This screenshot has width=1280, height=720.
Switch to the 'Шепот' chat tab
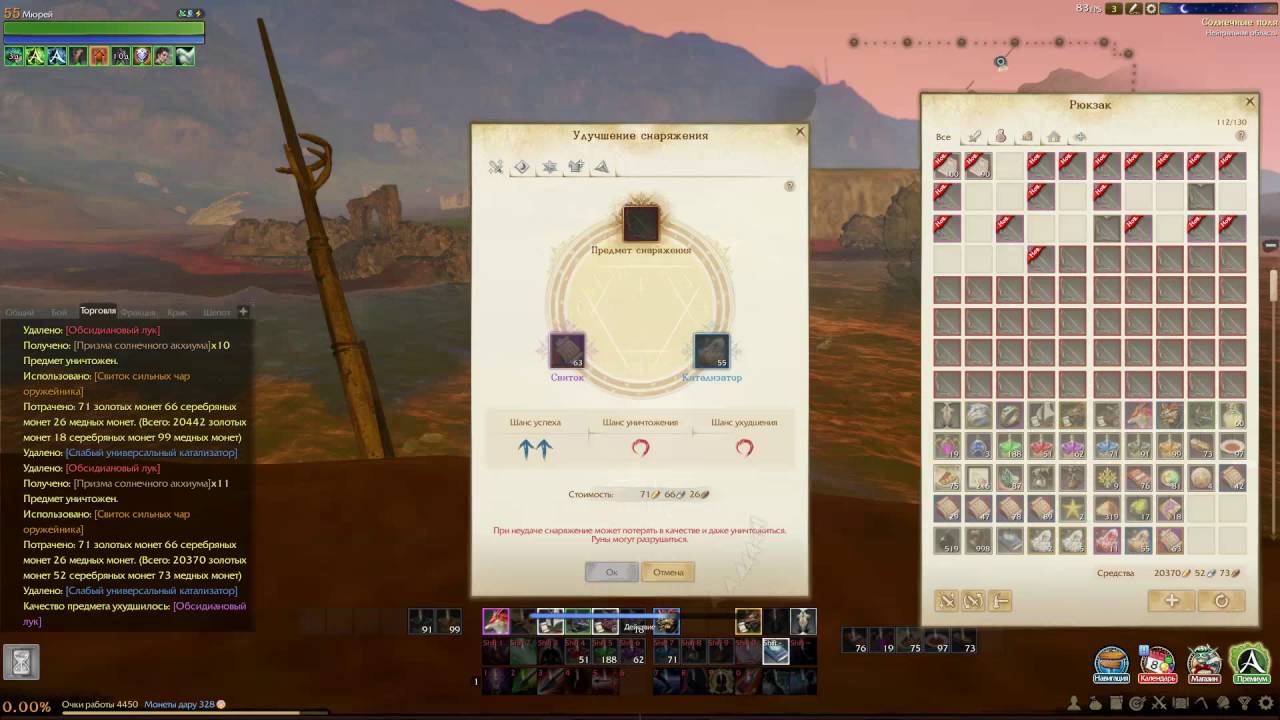click(x=217, y=312)
